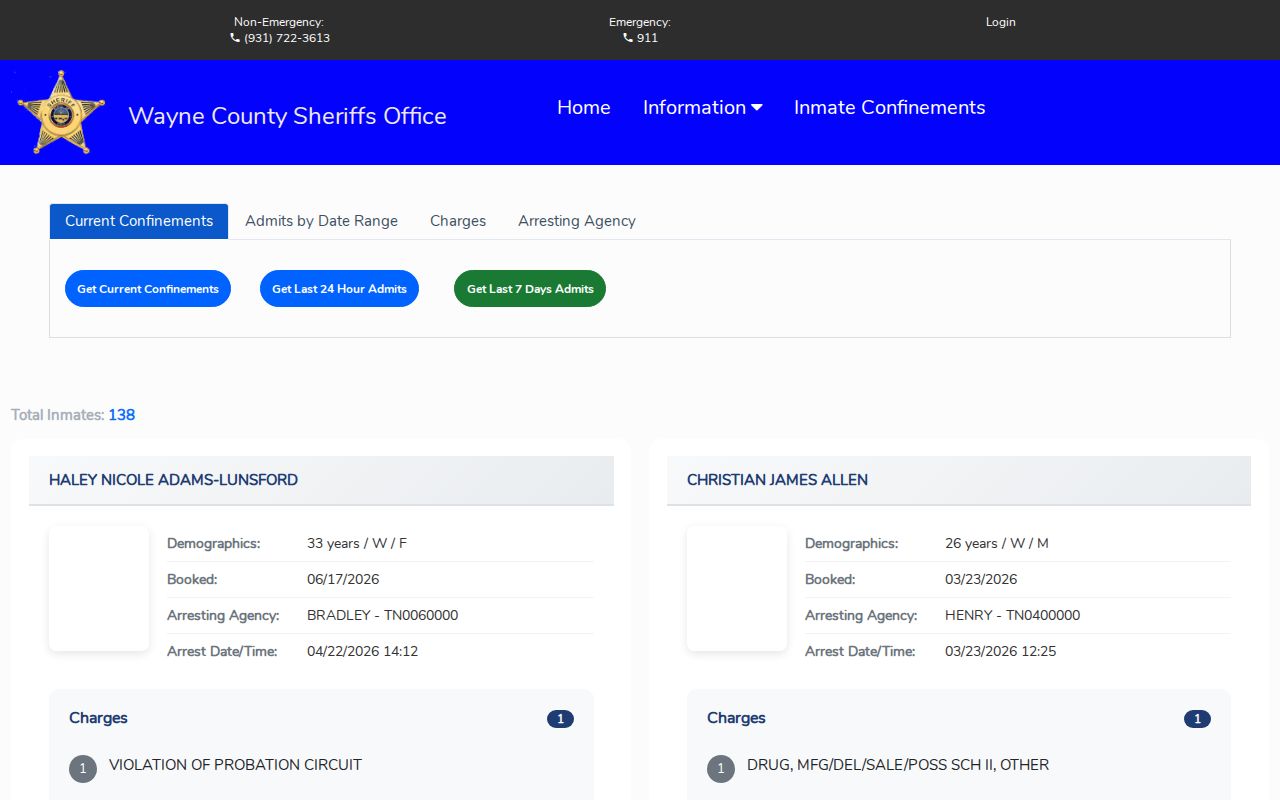The width and height of the screenshot is (1280, 800).
Task: Click arrest date/time 04/22/2026 14:12
Action: pyautogui.click(x=362, y=652)
